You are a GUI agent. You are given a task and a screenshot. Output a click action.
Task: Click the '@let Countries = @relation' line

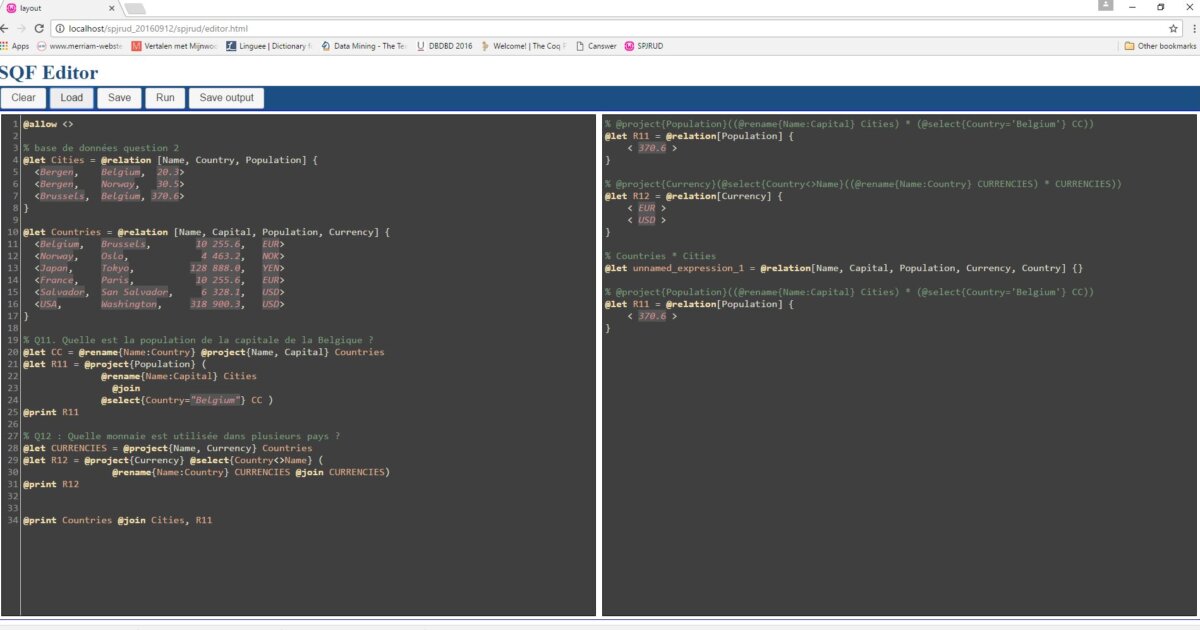click(x=206, y=232)
